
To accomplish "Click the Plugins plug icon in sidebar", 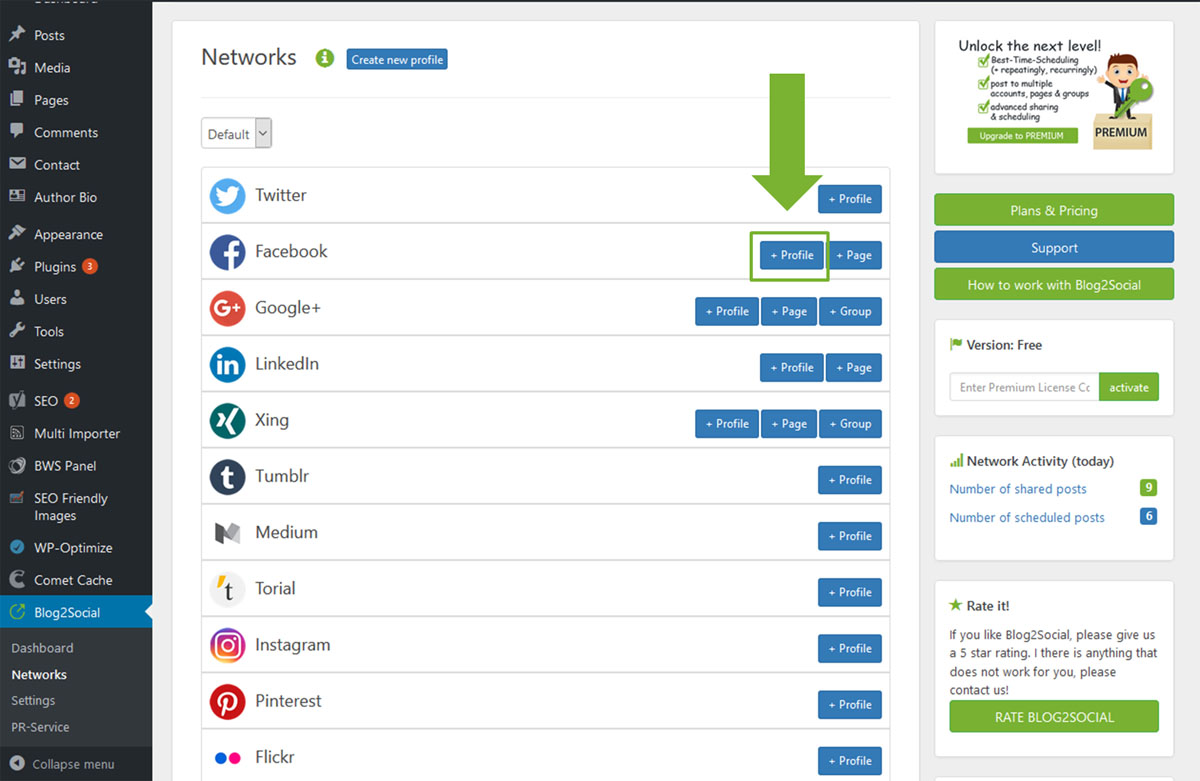I will click(17, 267).
